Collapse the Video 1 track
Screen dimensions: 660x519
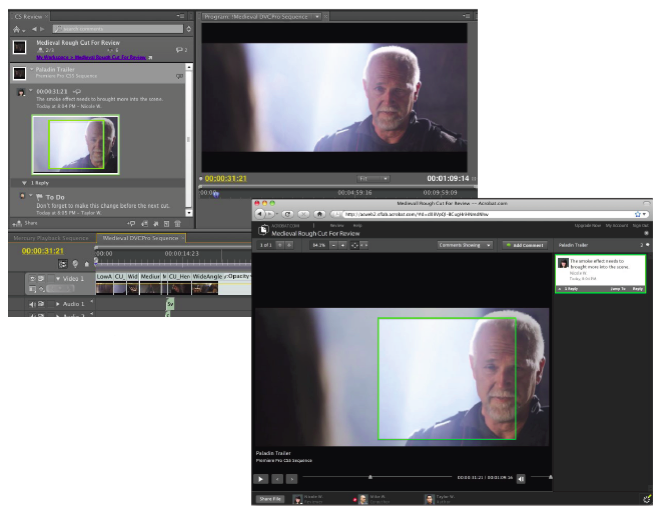[x=58, y=279]
